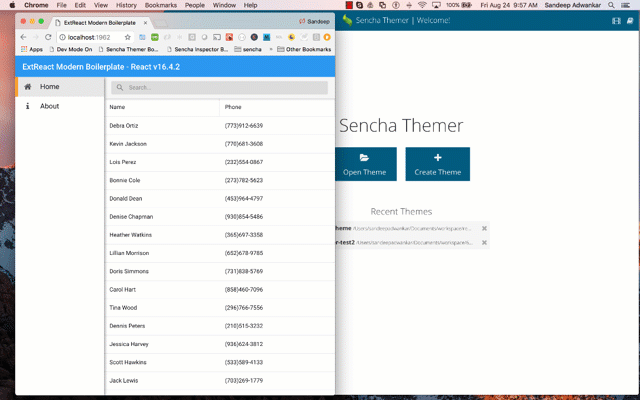Click the Wi-Fi status icon
The width and height of the screenshot is (640, 400).
click(422, 5)
